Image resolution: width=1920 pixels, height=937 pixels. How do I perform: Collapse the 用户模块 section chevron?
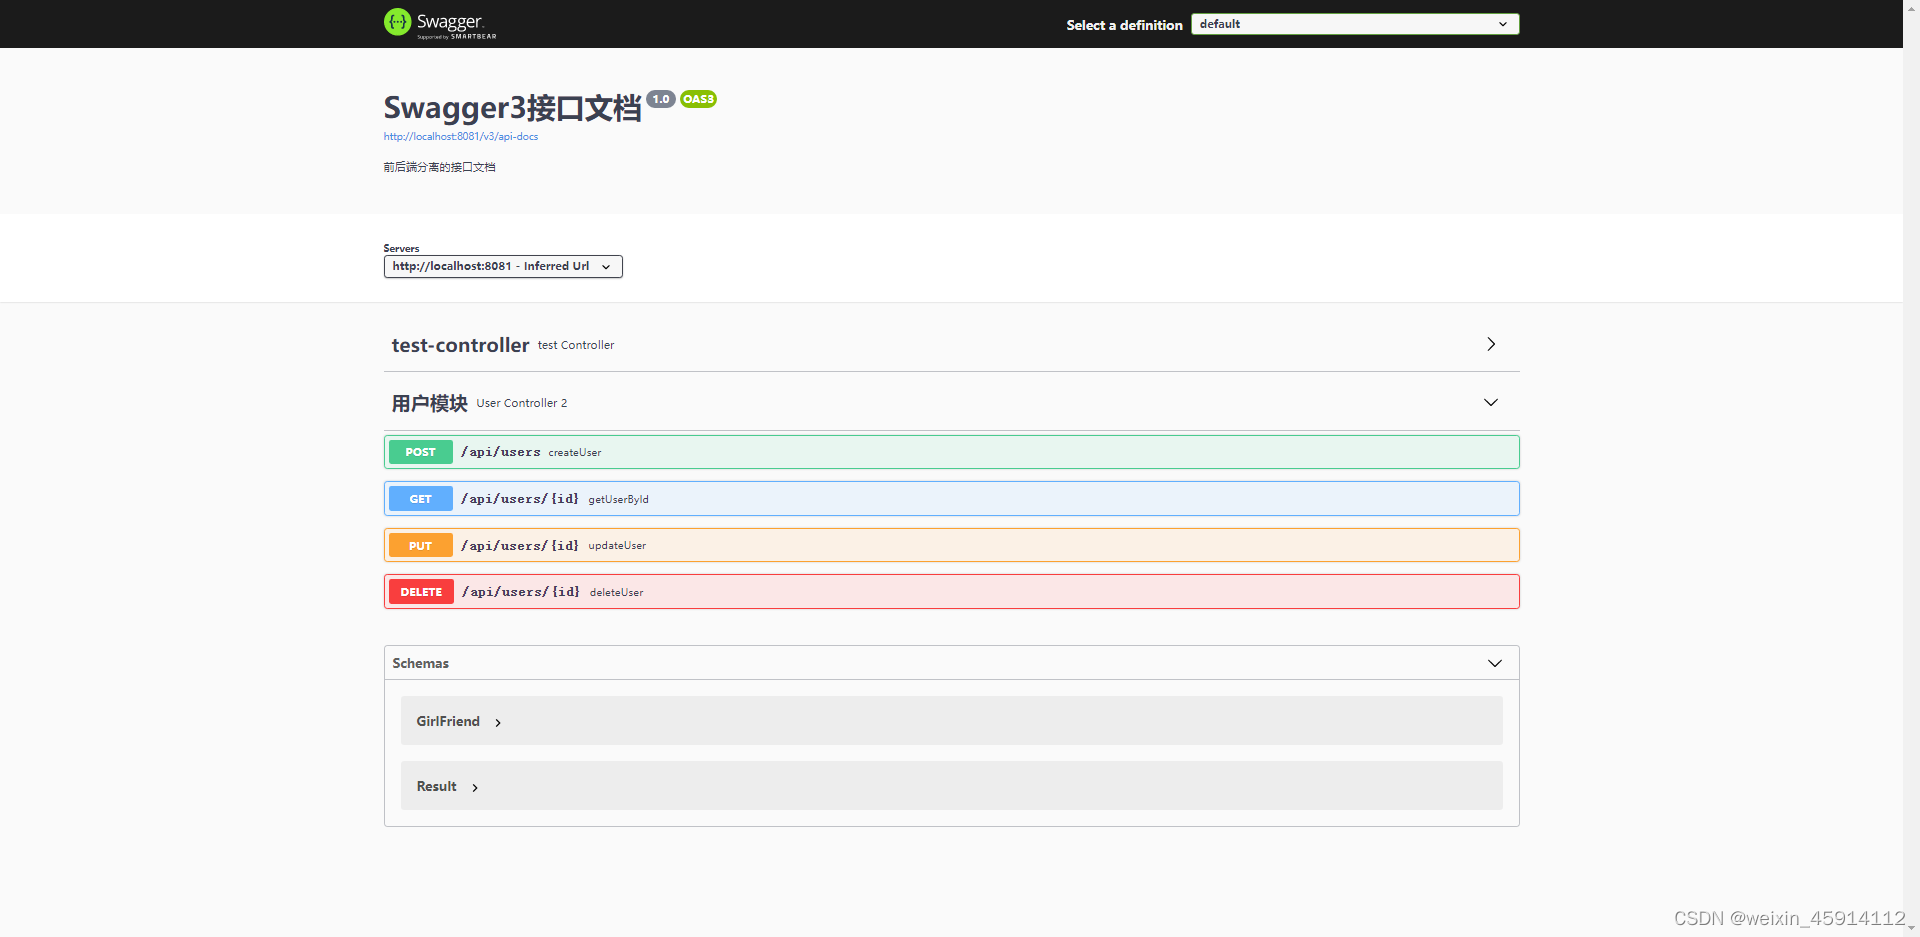(x=1491, y=402)
